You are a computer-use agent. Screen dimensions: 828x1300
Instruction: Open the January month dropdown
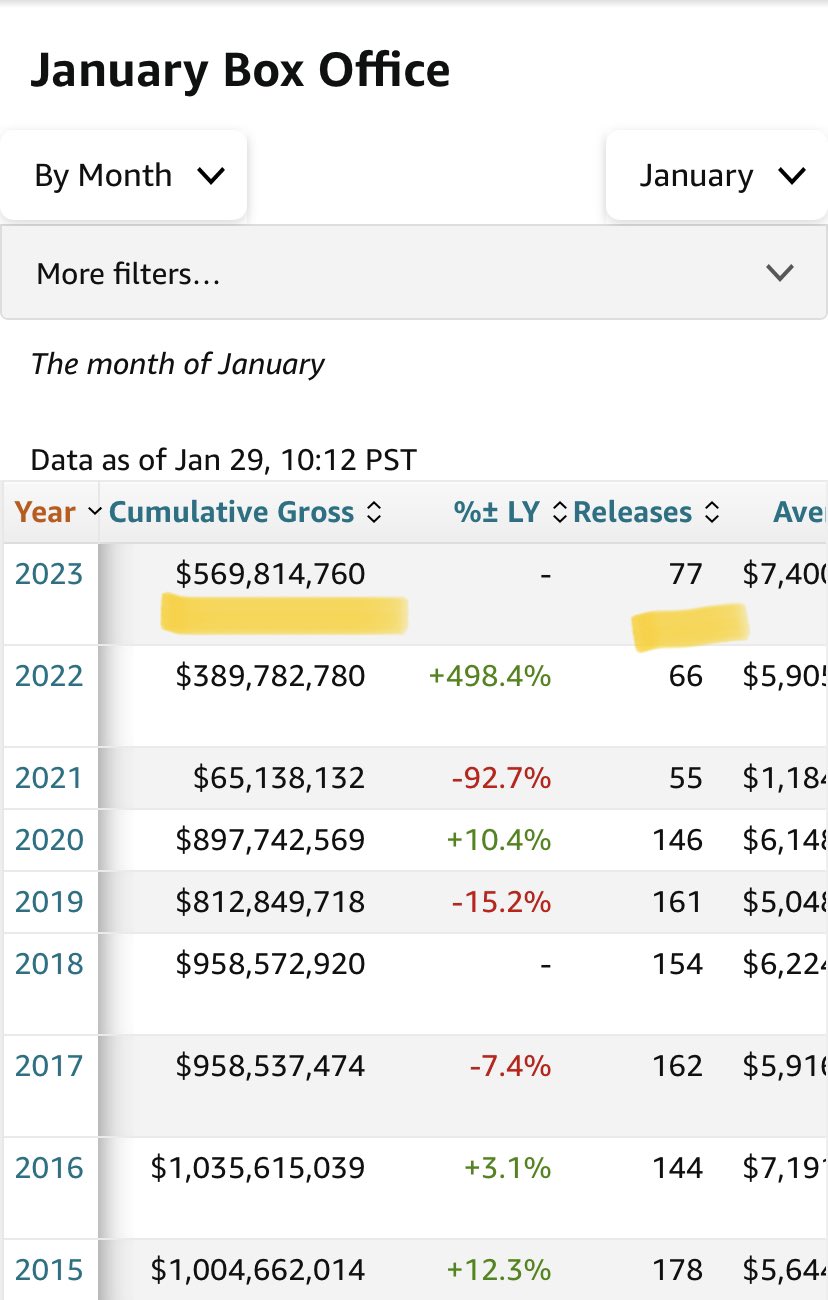[716, 176]
